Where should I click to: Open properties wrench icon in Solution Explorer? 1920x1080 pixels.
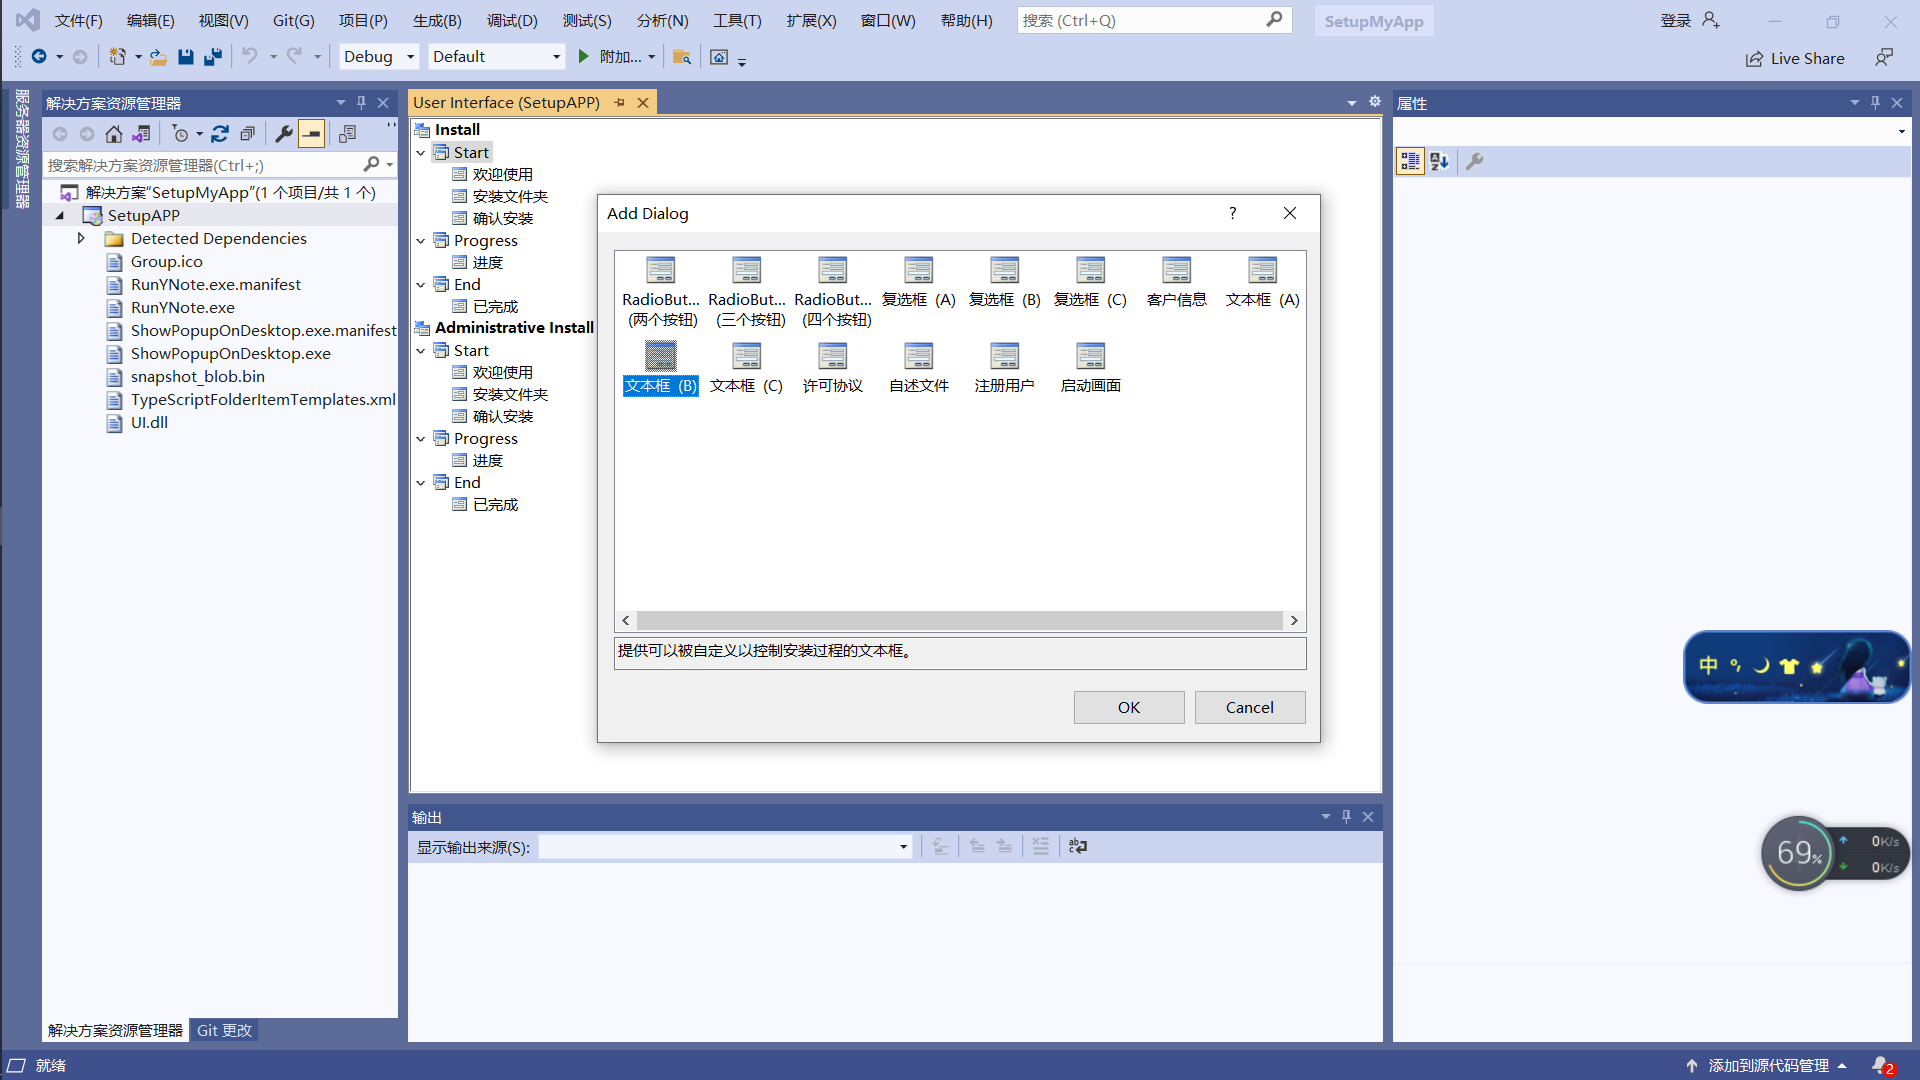(284, 134)
